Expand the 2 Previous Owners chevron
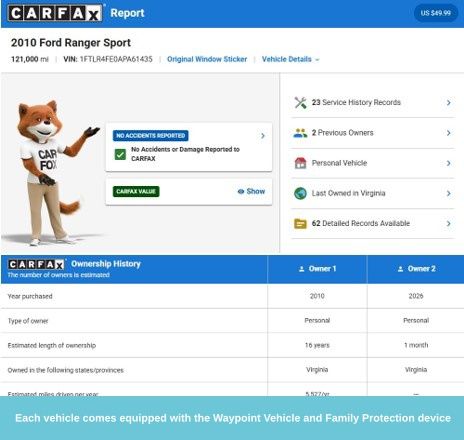Screen dimensions: 464x440 tap(449, 133)
